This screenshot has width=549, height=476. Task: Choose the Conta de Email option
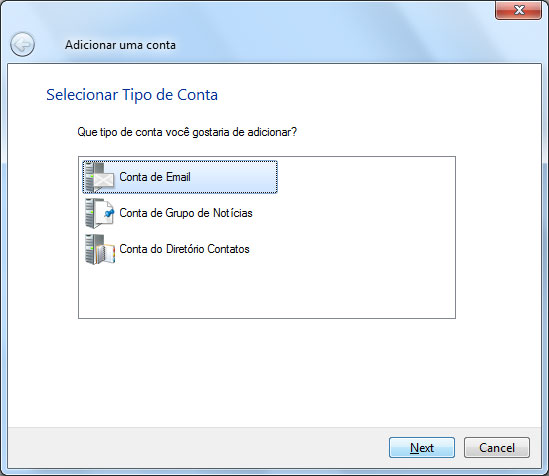coord(180,177)
